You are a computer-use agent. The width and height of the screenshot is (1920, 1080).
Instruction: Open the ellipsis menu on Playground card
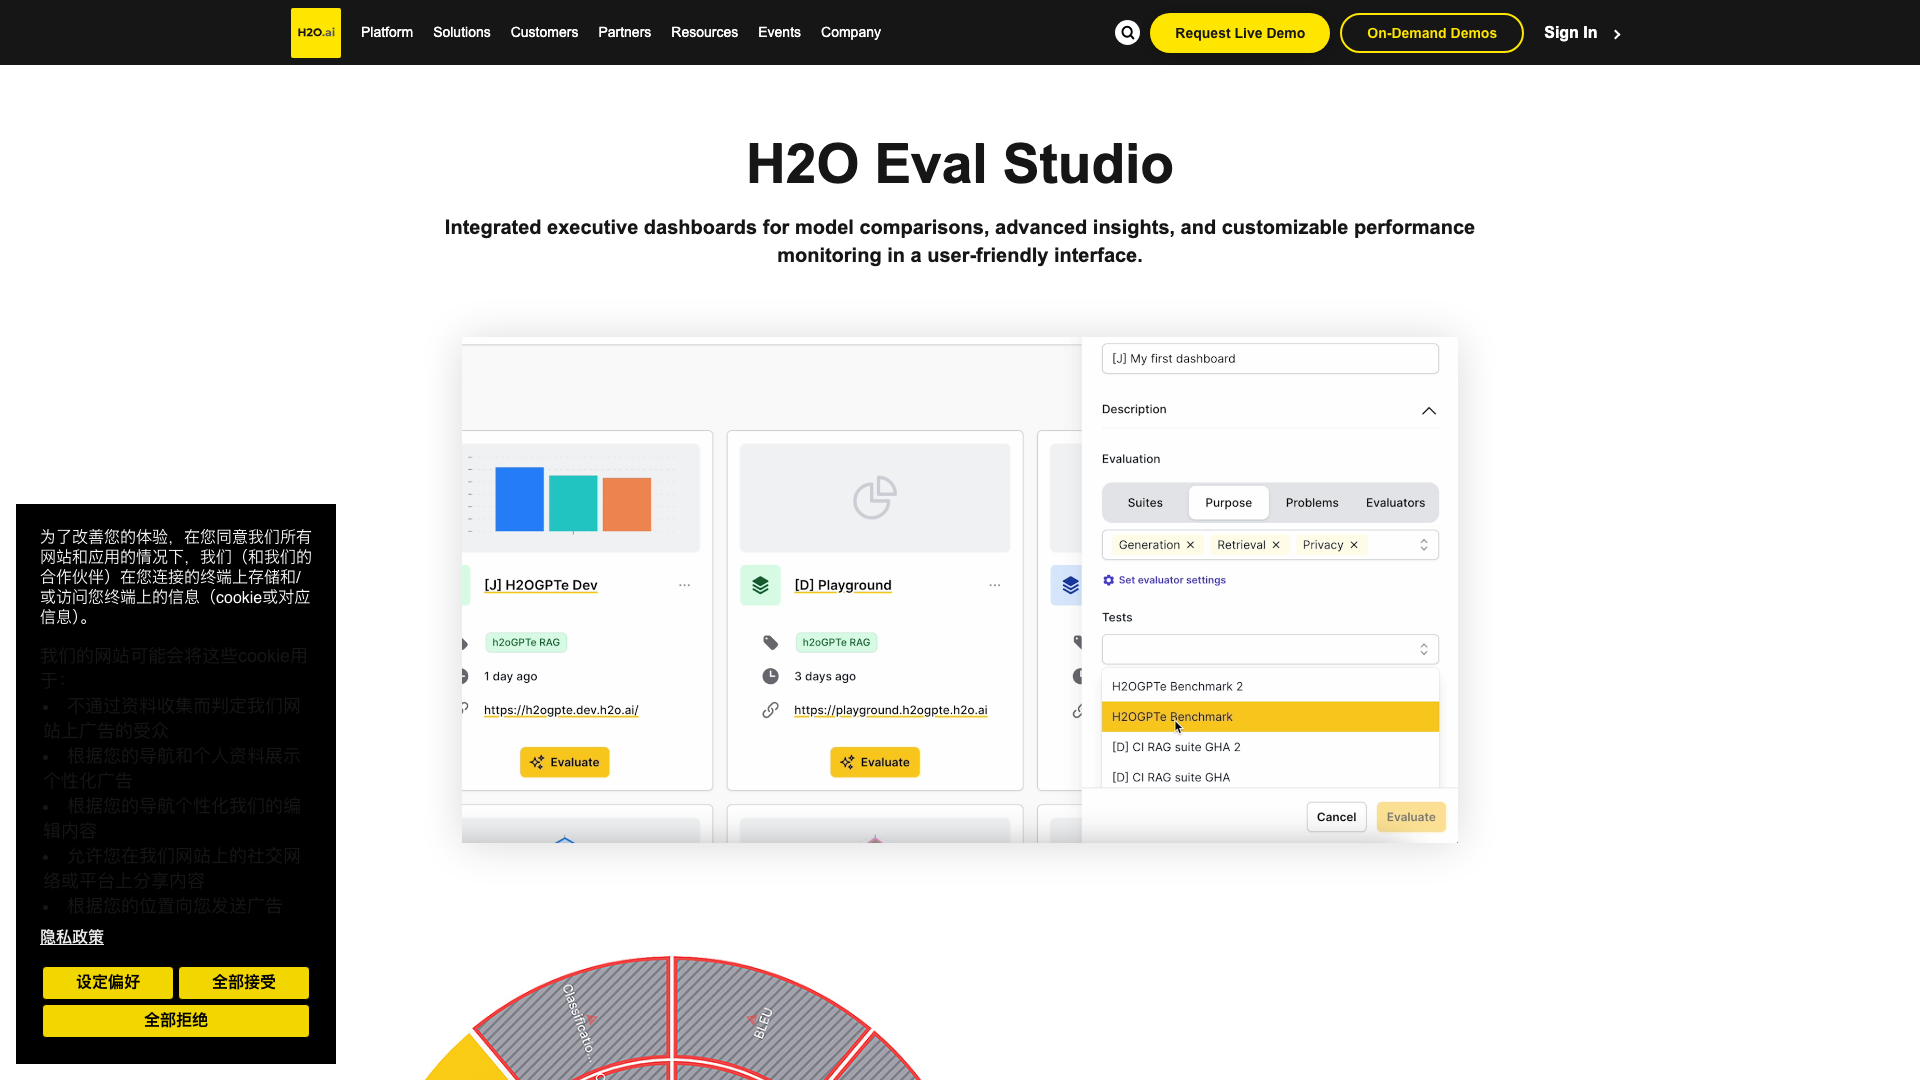(x=994, y=585)
